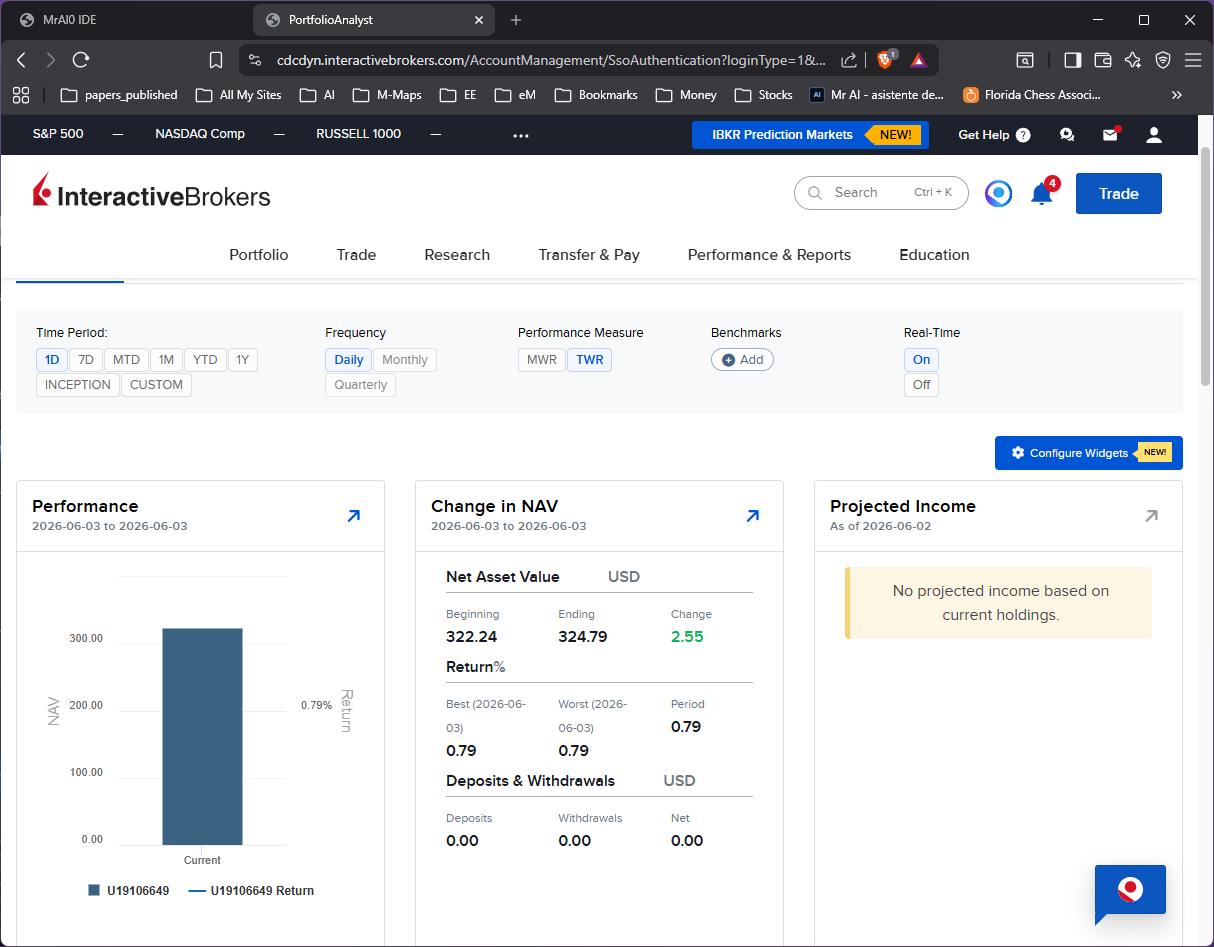Click Configure Widgets button

click(x=1089, y=453)
